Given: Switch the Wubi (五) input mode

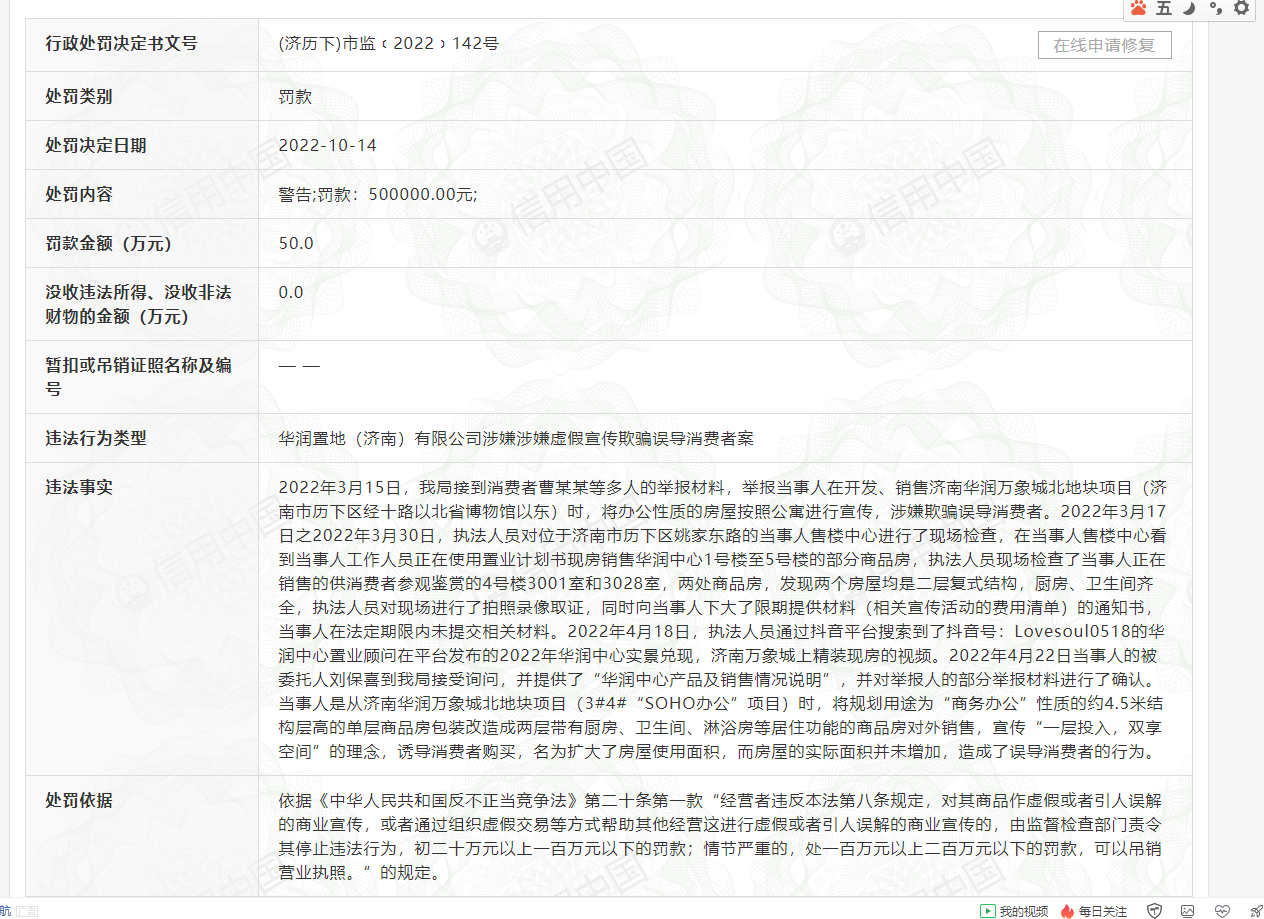Looking at the screenshot, I should click(x=1164, y=8).
